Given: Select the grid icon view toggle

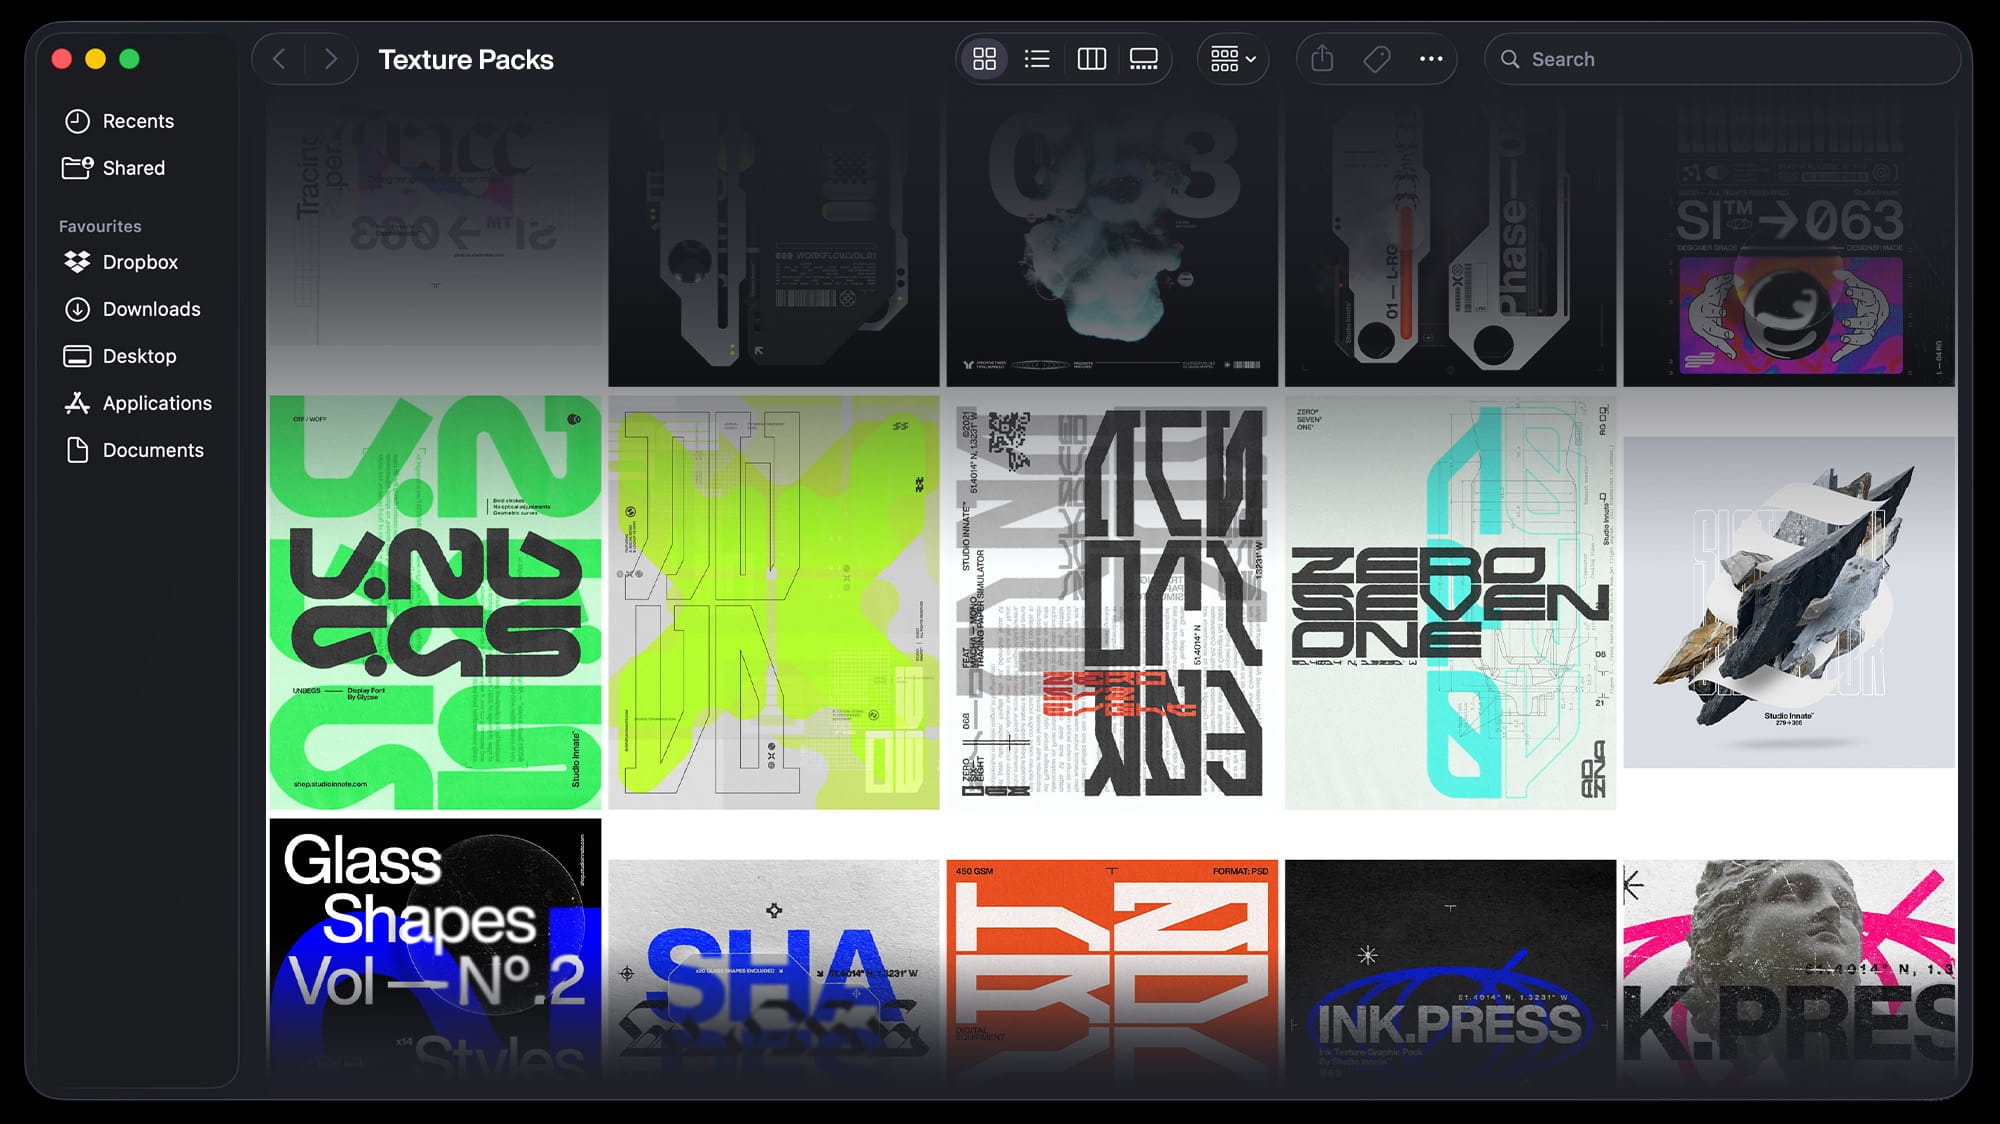Looking at the screenshot, I should [983, 58].
